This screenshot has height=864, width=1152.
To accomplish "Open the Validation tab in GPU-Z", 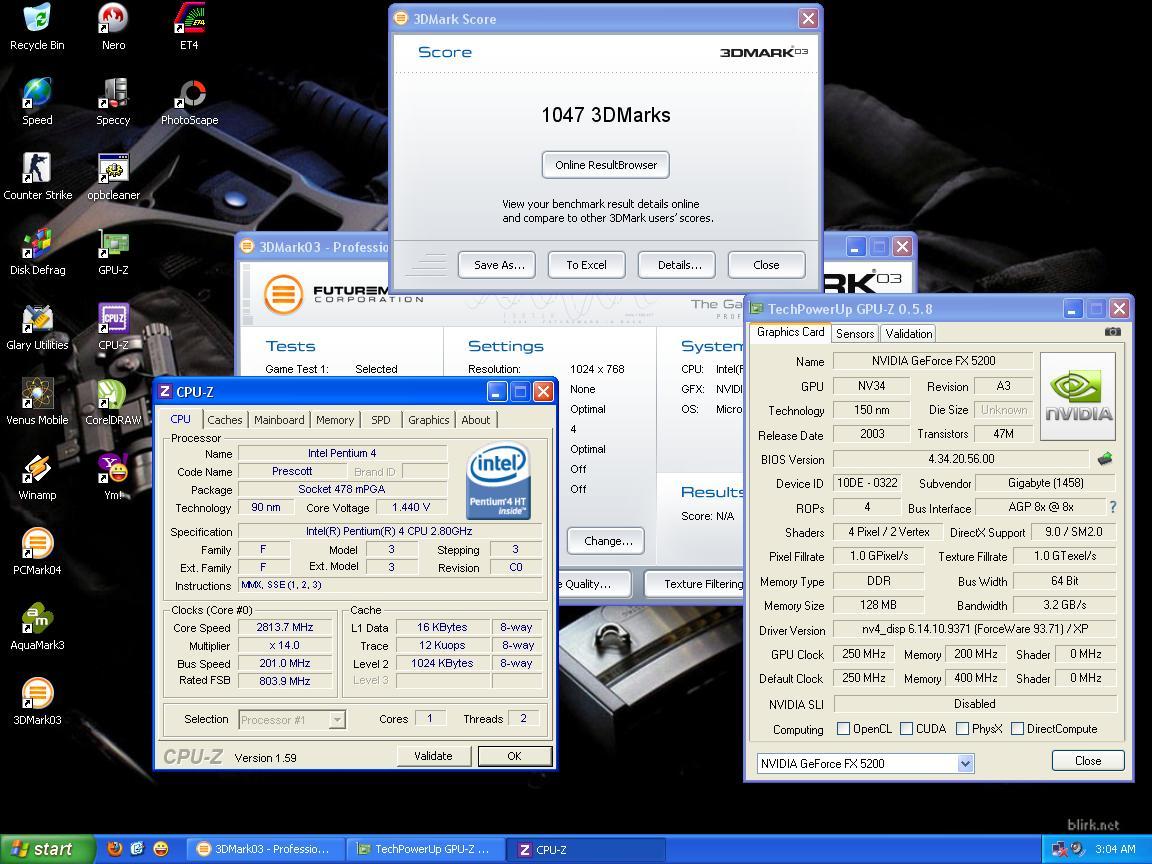I will tap(909, 334).
